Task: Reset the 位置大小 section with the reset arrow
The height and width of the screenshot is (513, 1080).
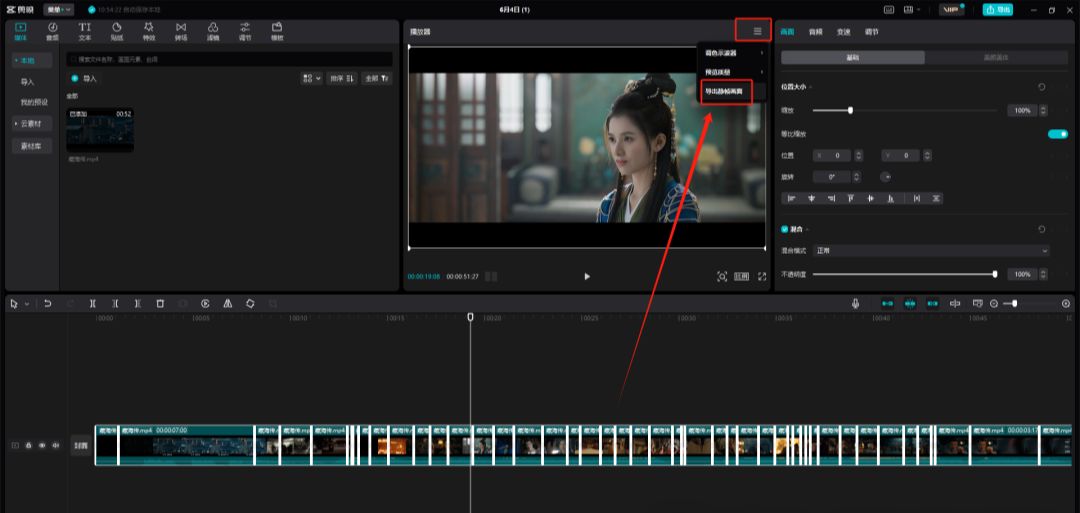Action: [1042, 87]
